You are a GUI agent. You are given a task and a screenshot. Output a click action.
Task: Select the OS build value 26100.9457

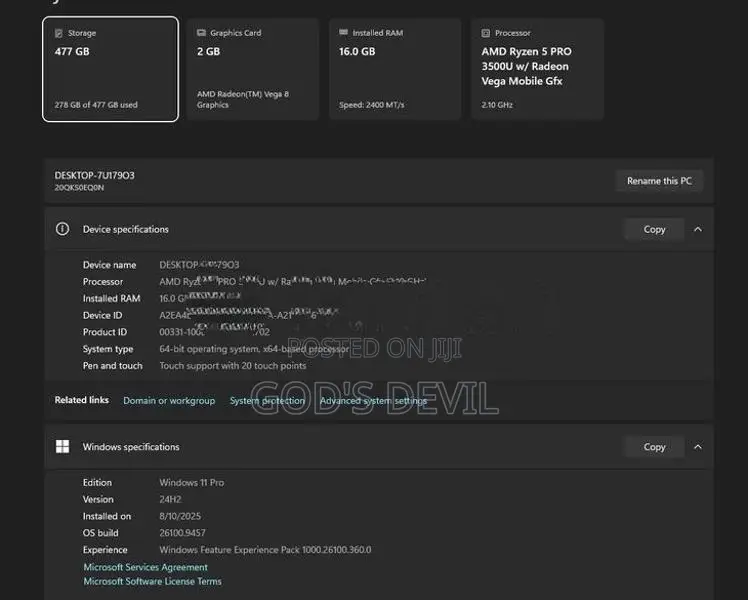tap(182, 533)
